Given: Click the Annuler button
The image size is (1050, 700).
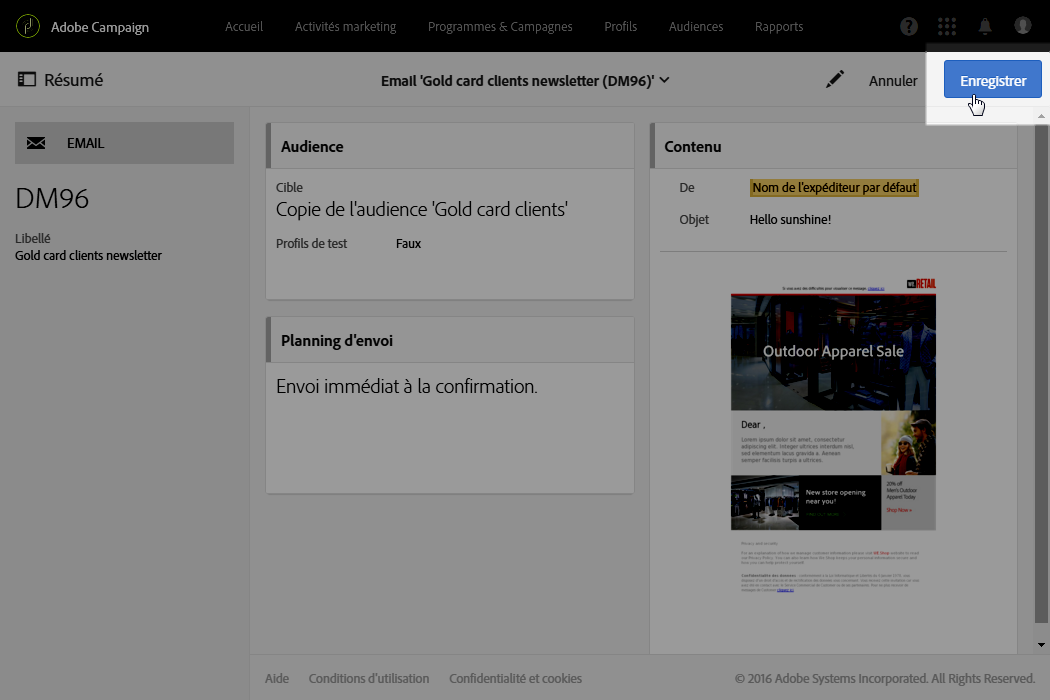Looking at the screenshot, I should click(x=893, y=81).
